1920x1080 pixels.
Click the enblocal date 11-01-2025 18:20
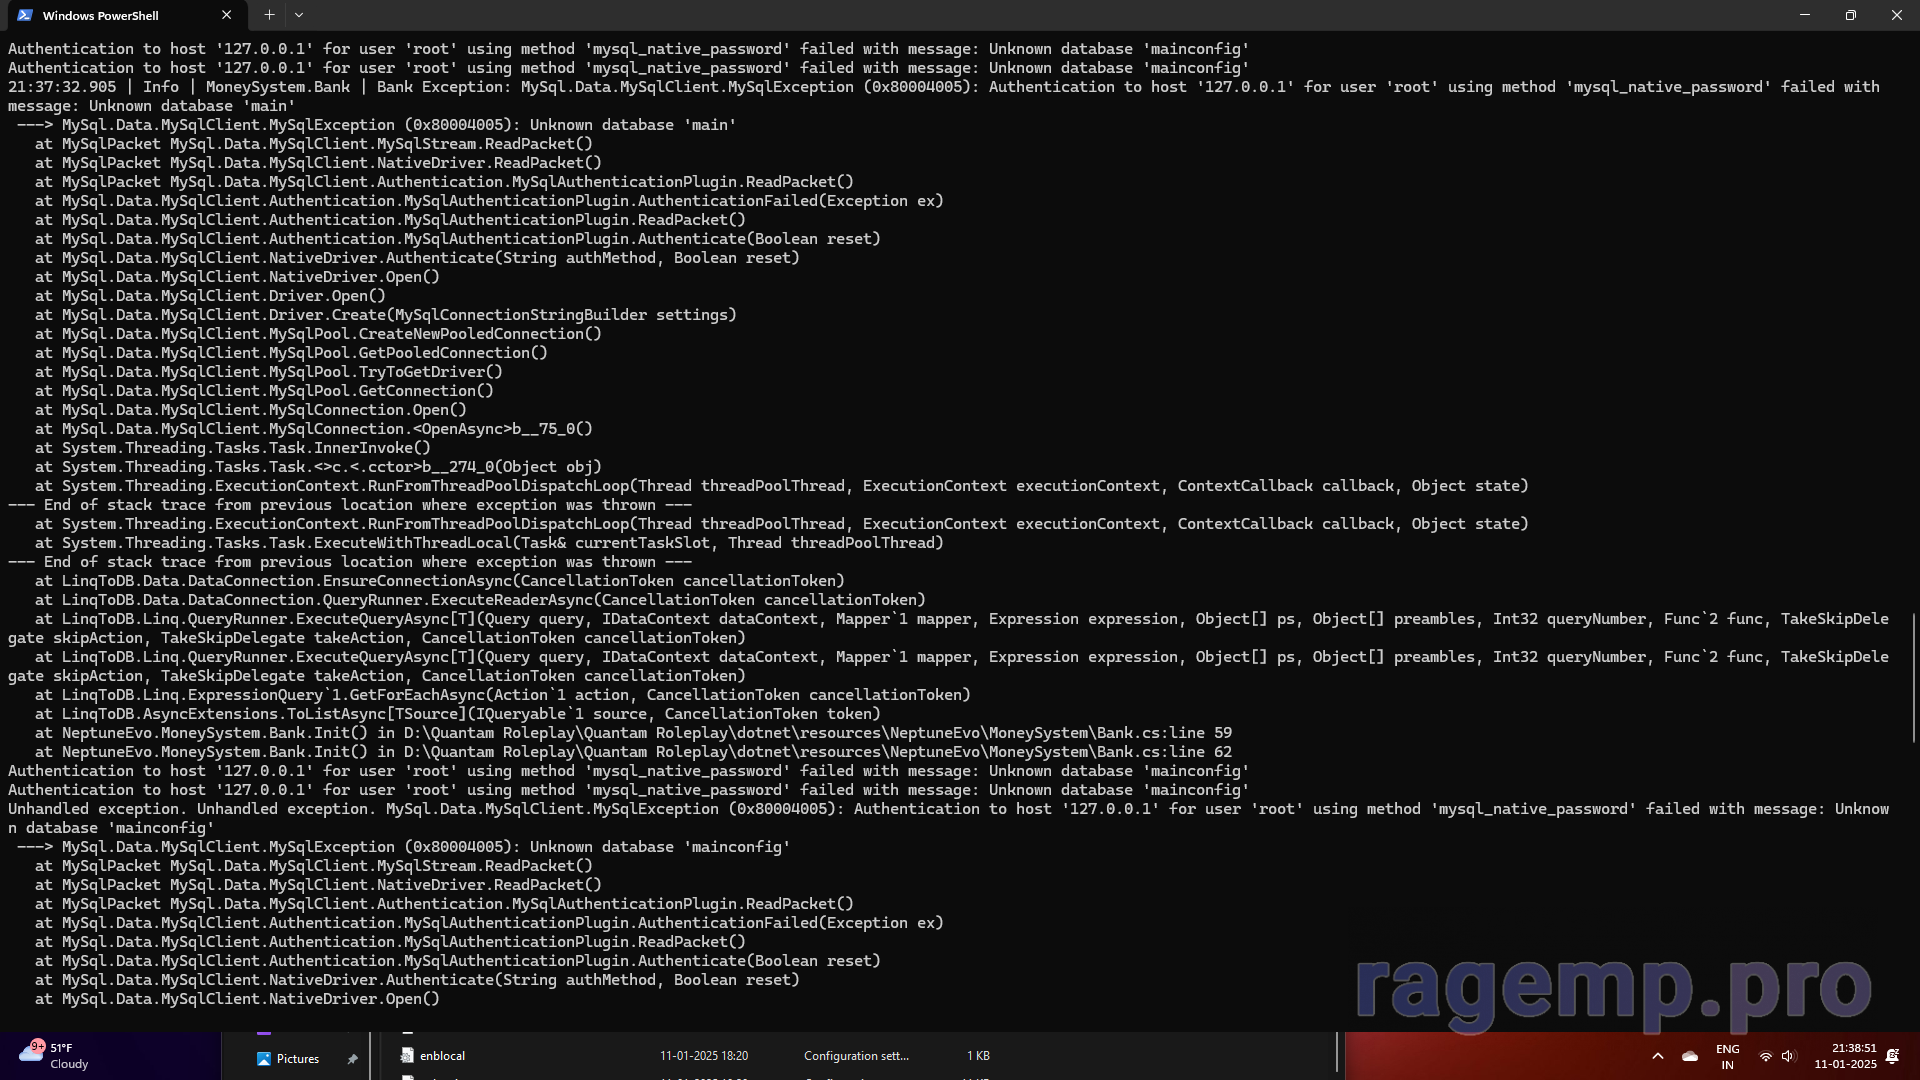(704, 1056)
